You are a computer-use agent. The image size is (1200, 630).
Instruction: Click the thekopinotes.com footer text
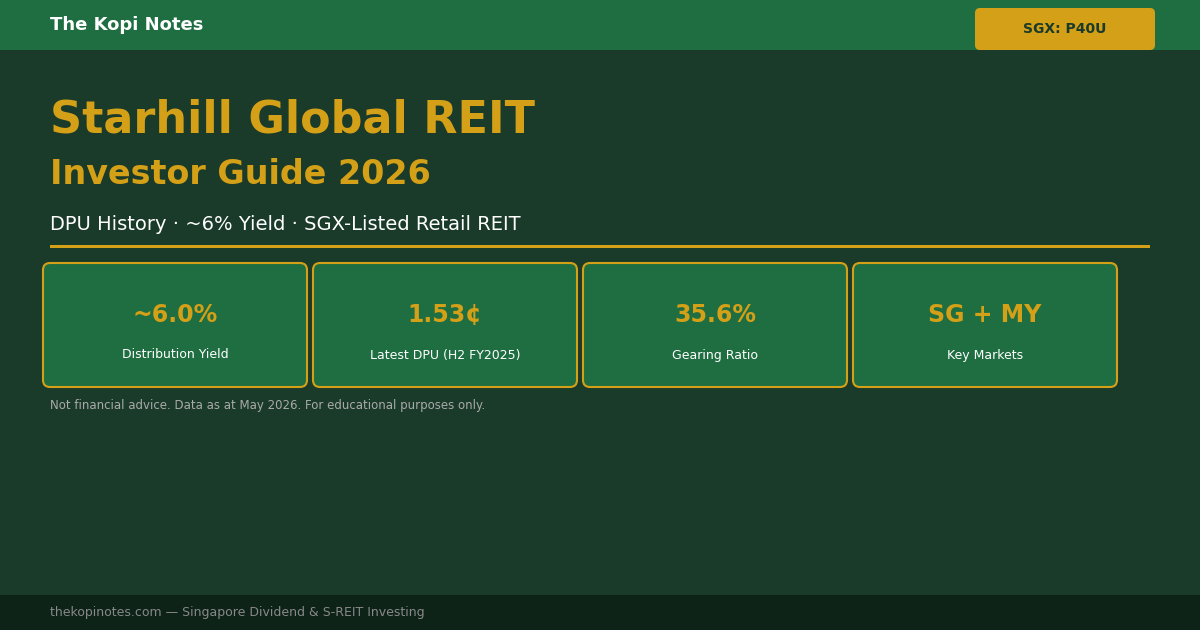pyautogui.click(x=237, y=612)
